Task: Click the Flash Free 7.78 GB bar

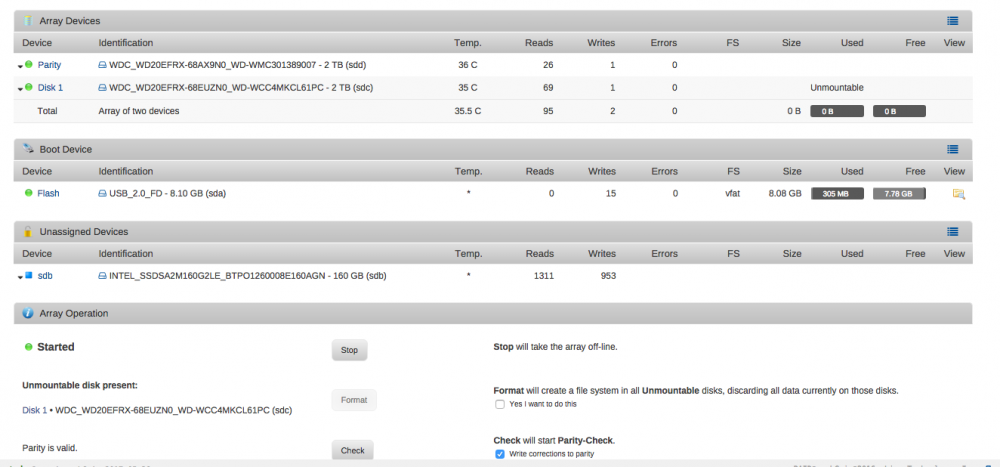Action: [x=899, y=194]
